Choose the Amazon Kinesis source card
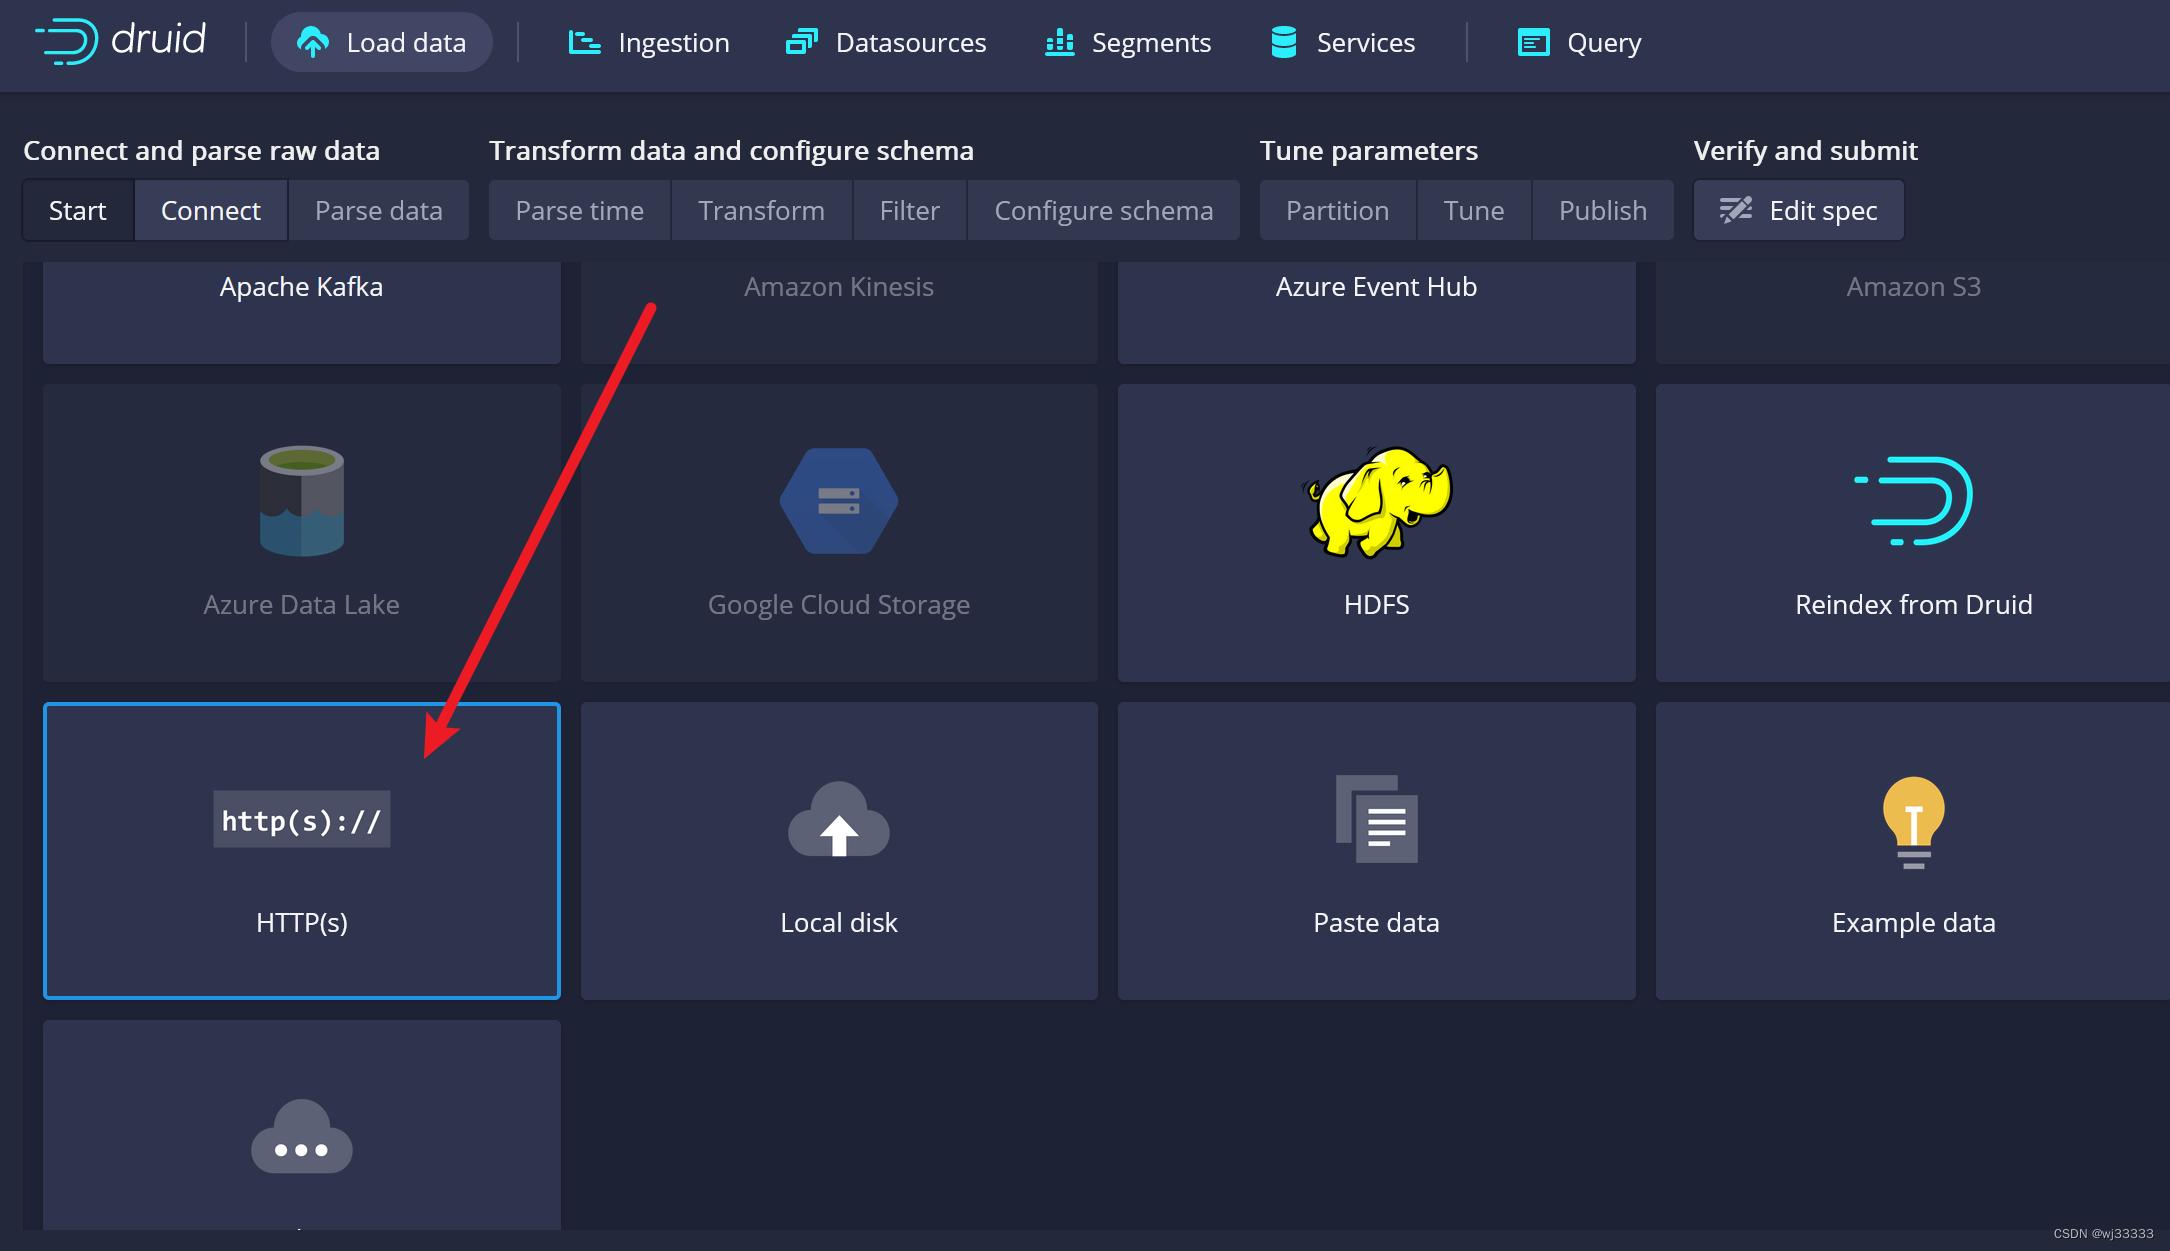The height and width of the screenshot is (1251, 2170). click(839, 312)
